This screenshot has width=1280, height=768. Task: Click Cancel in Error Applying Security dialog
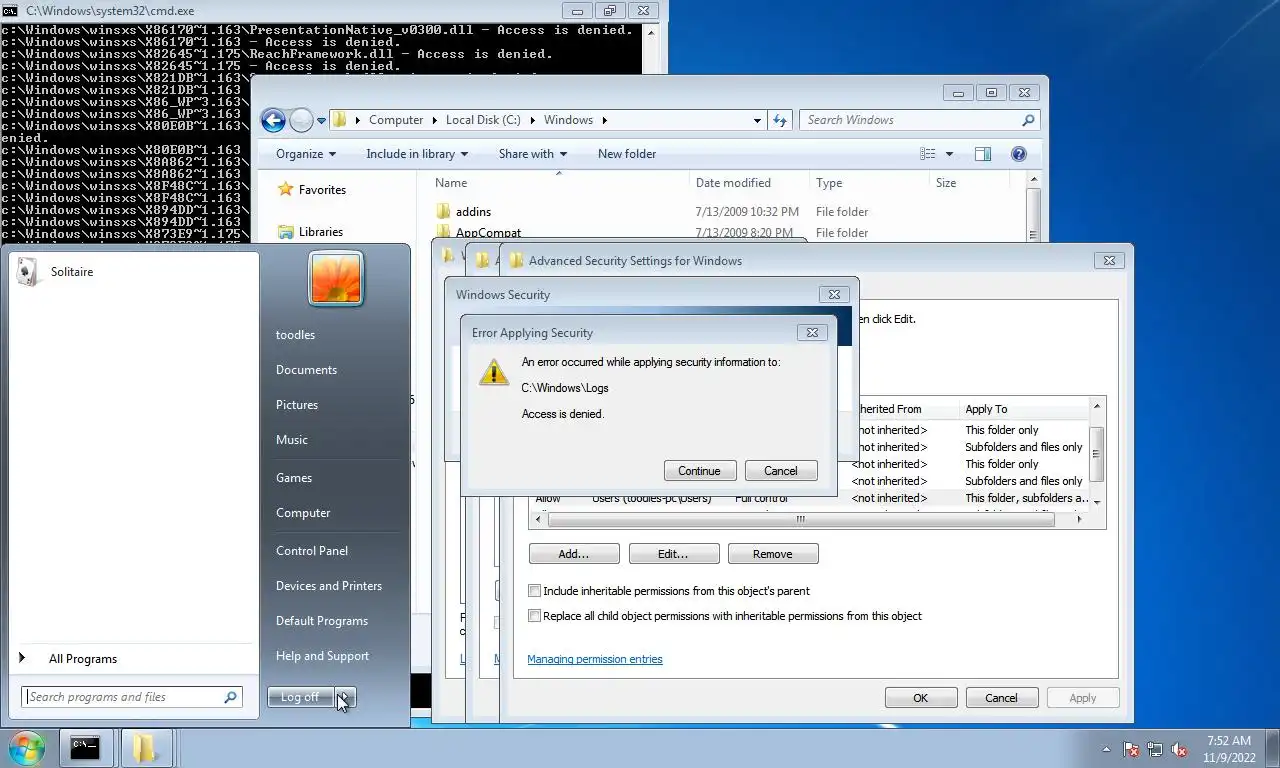pyautogui.click(x=781, y=471)
